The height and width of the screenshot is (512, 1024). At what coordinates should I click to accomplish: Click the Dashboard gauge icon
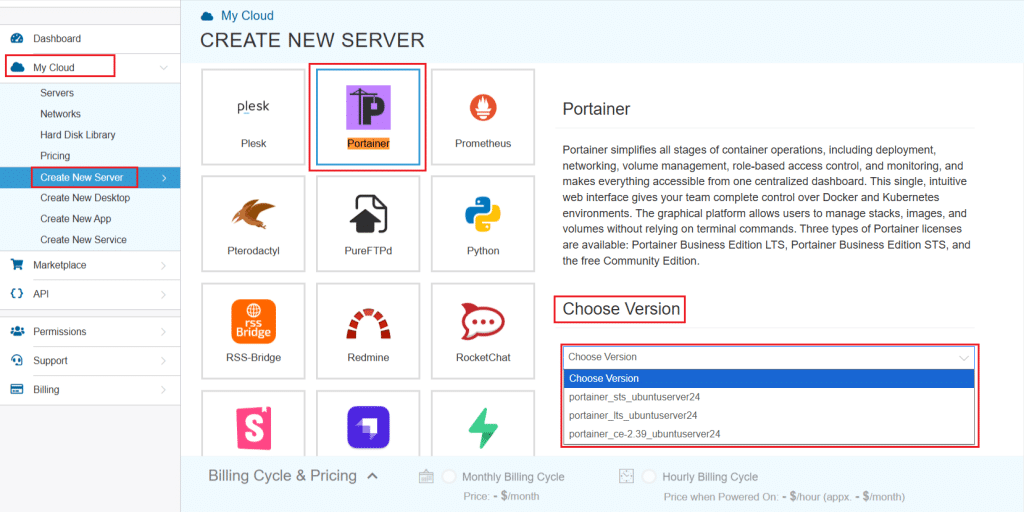point(17,39)
